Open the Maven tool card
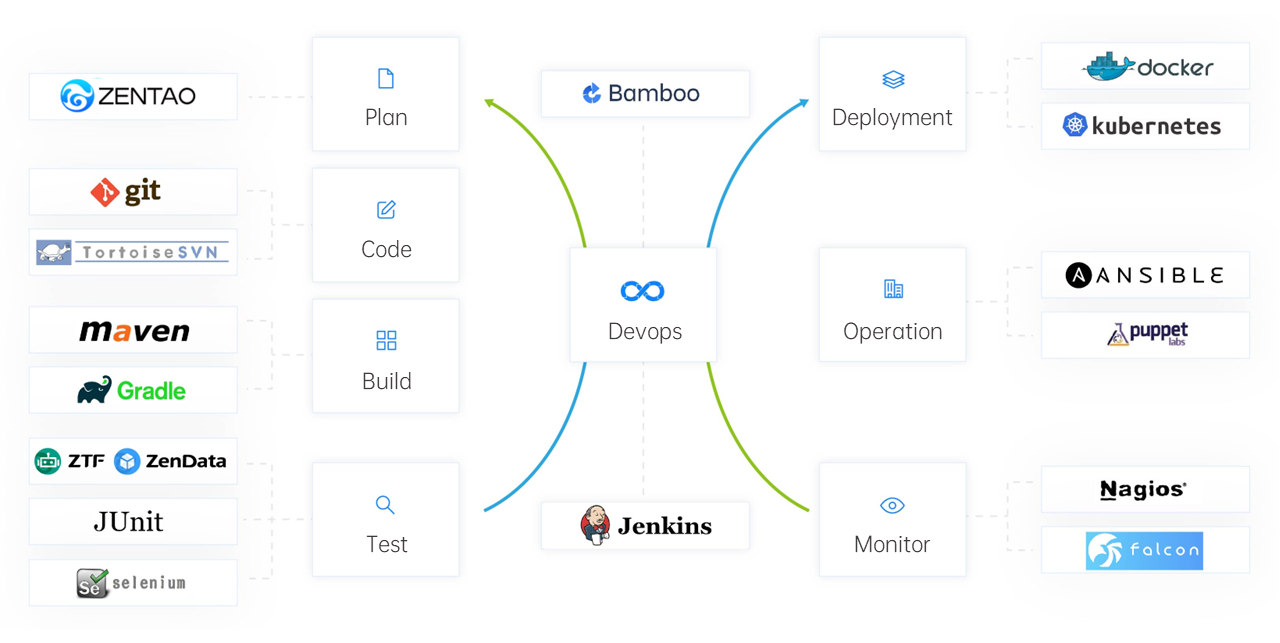 pyautogui.click(x=133, y=331)
